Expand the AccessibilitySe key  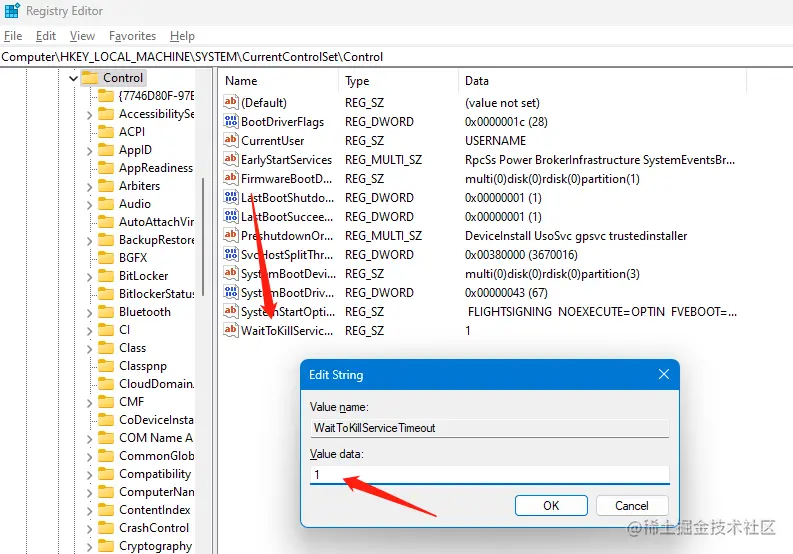(x=90, y=115)
